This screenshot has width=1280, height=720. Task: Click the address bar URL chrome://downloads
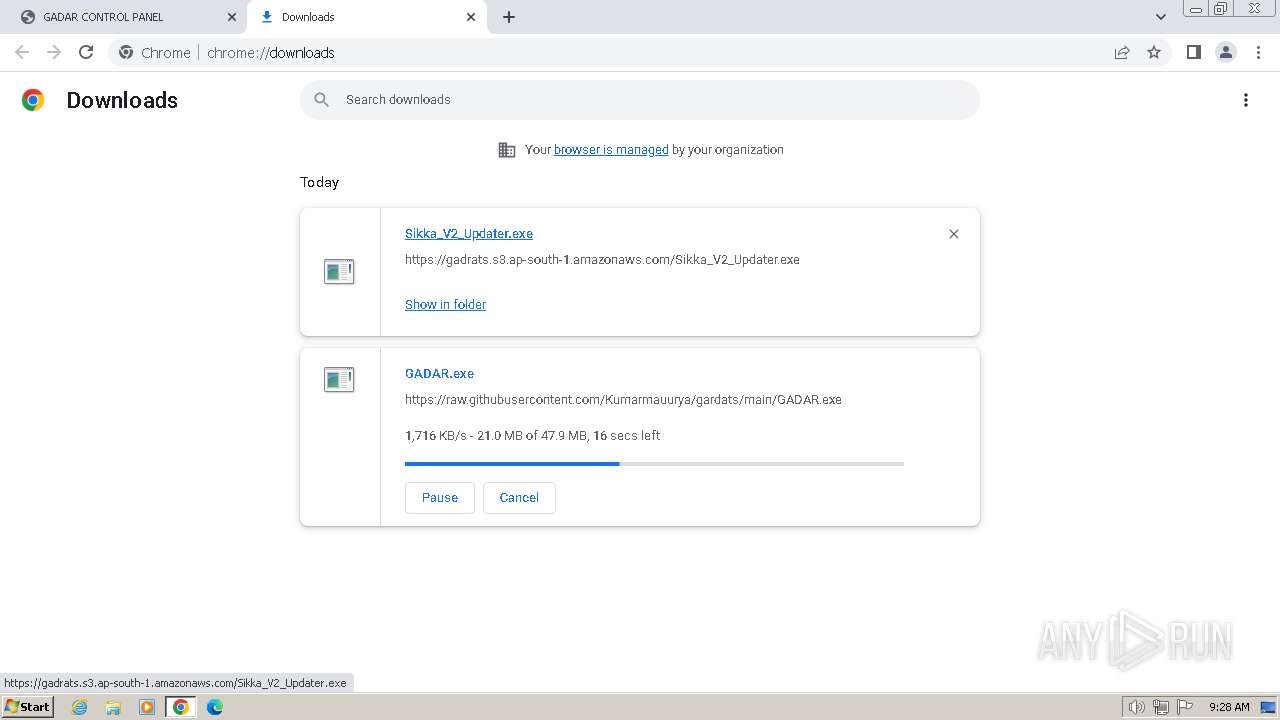271,53
